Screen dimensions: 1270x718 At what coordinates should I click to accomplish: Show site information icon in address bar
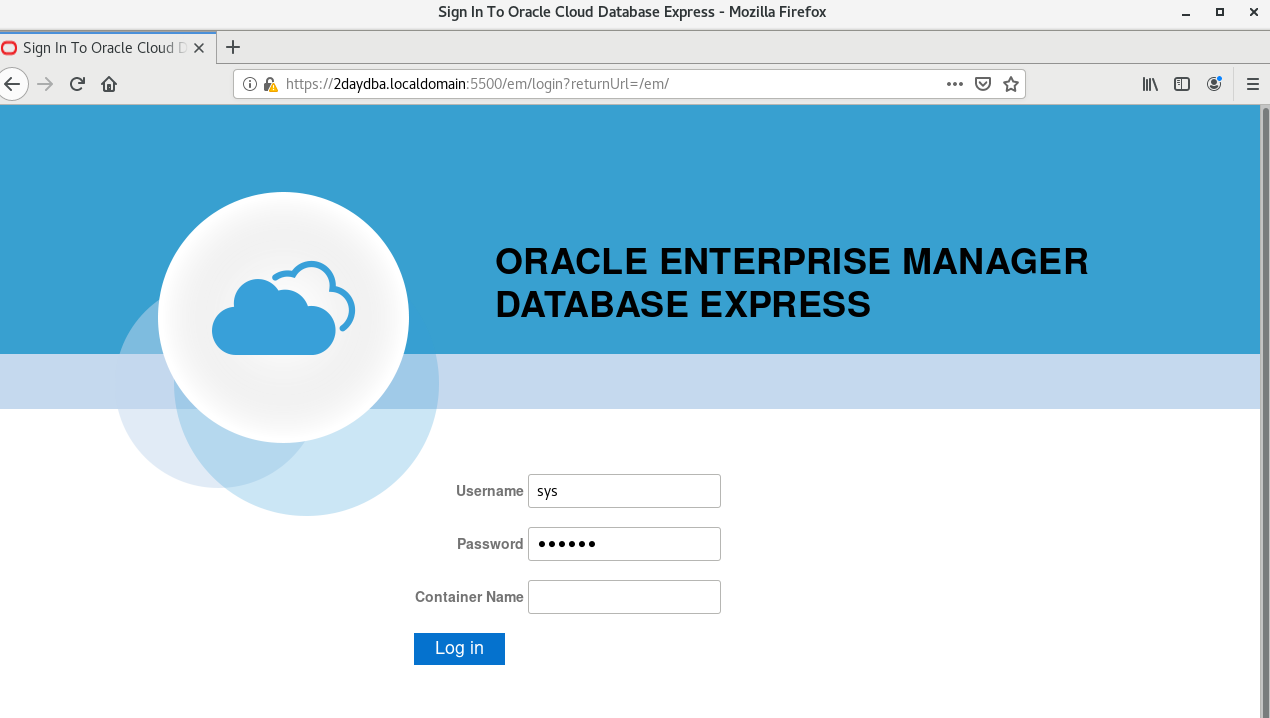point(250,84)
